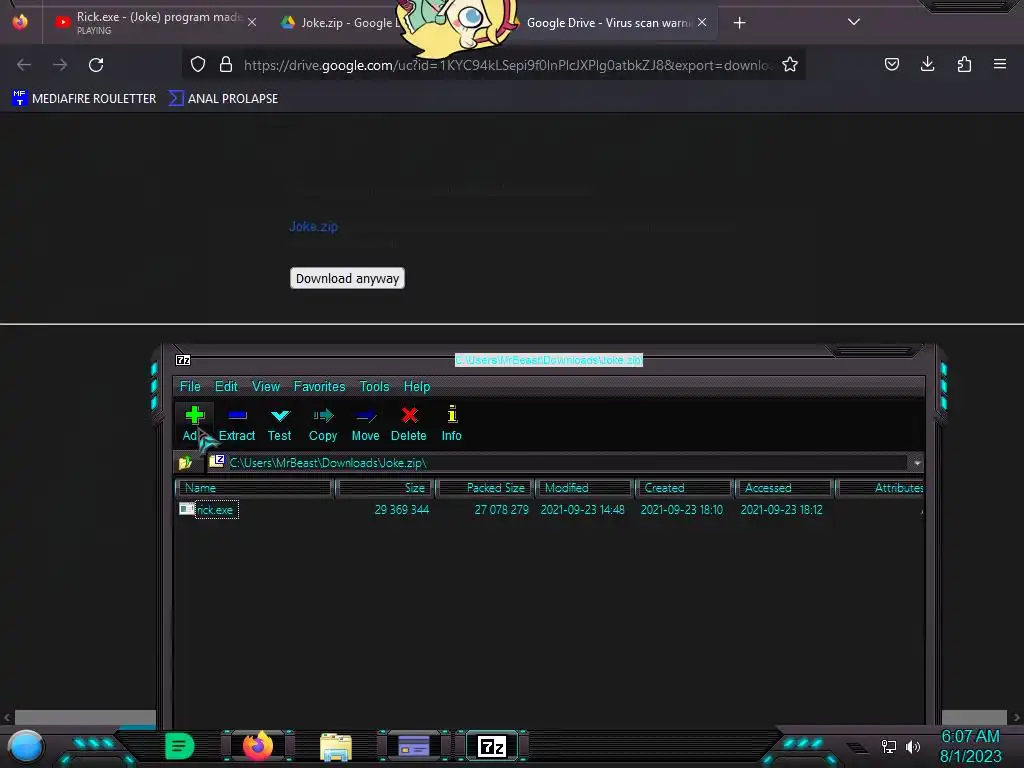Open a new browser tab

tap(739, 23)
